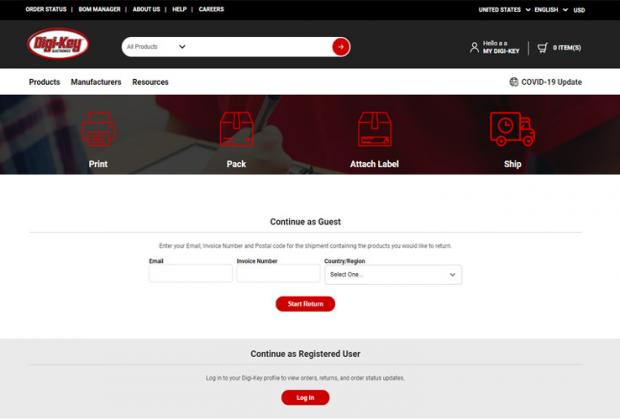Click the Ship truck icon
620x420 pixels.
(x=512, y=129)
